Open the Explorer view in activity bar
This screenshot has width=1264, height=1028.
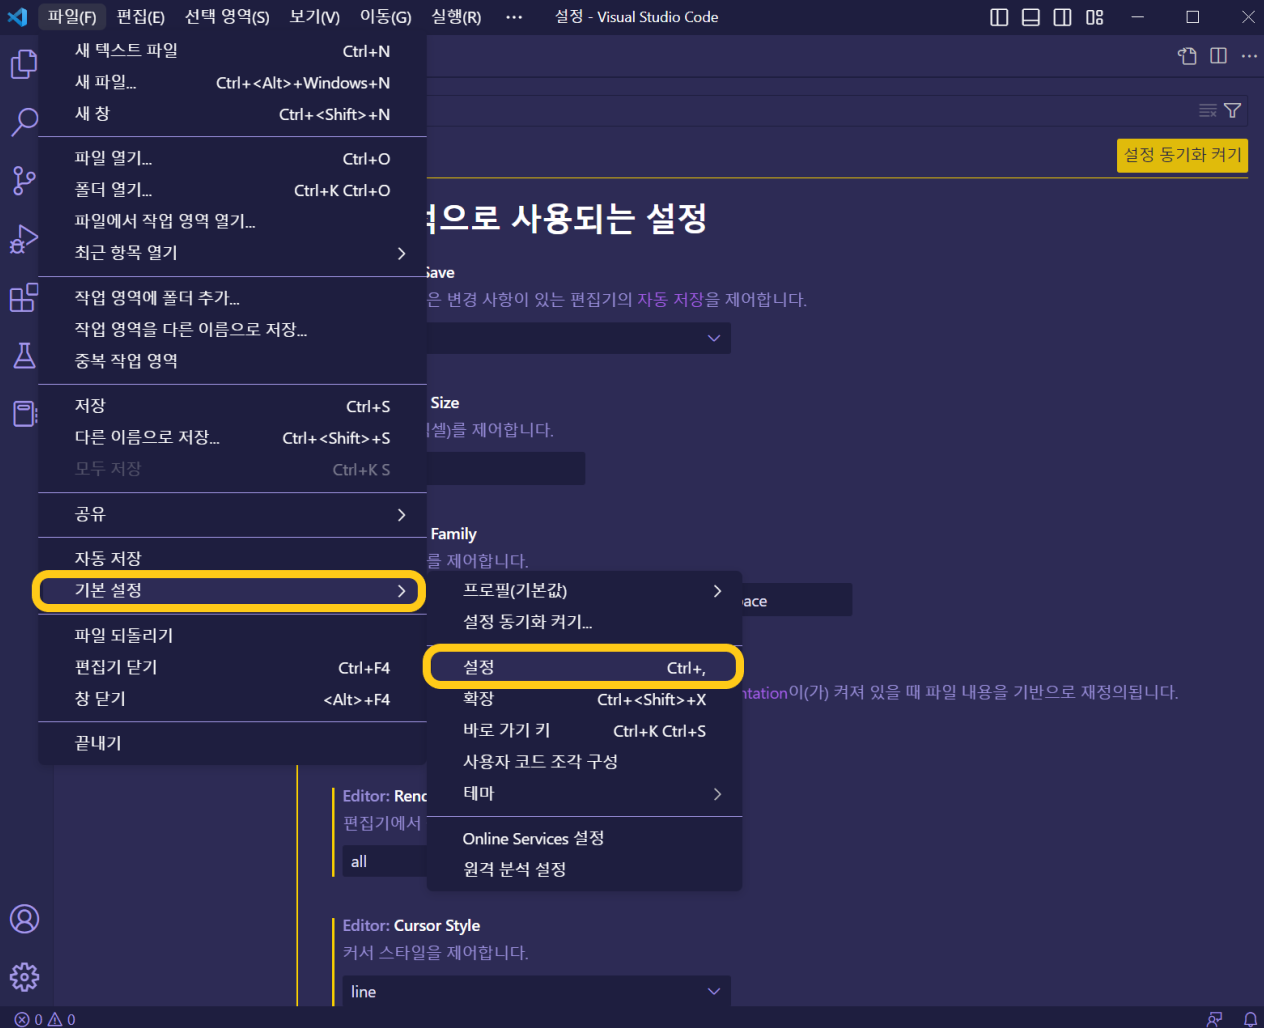pos(24,64)
